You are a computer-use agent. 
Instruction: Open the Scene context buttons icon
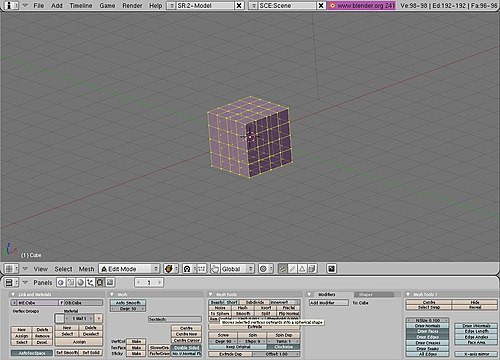[x=110, y=283]
